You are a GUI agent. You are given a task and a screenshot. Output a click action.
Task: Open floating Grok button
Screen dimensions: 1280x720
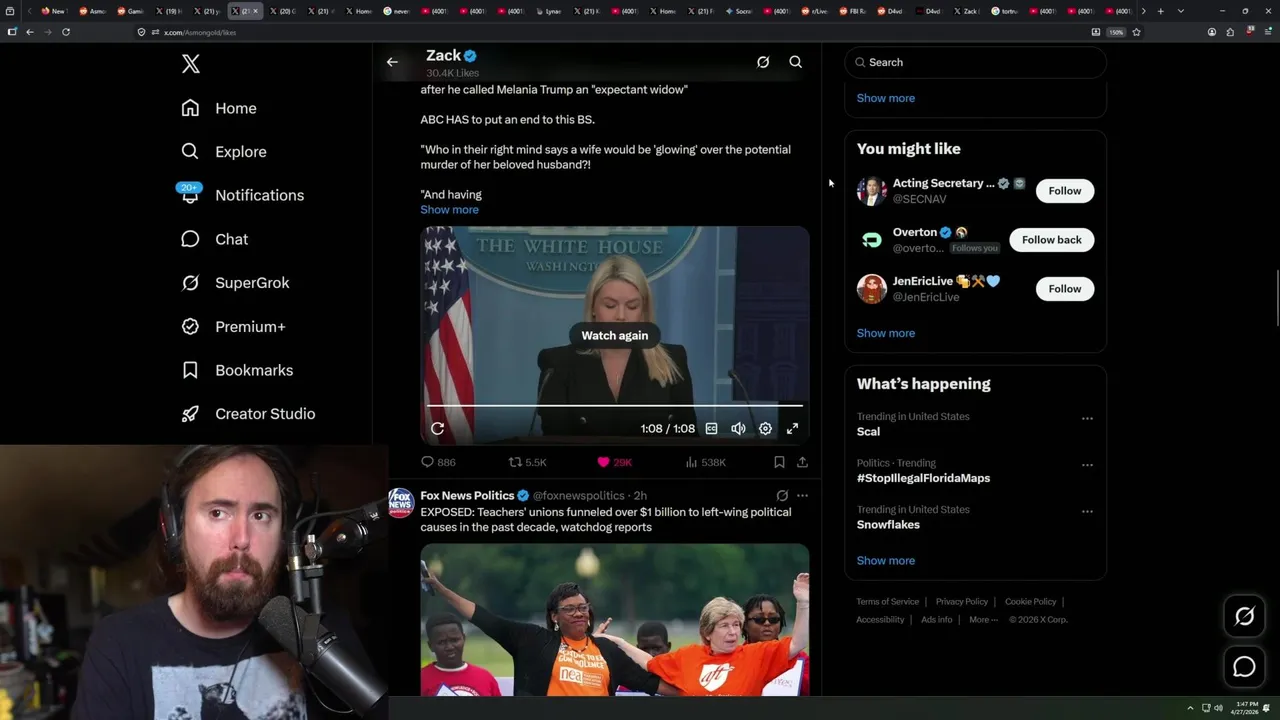coord(1244,617)
